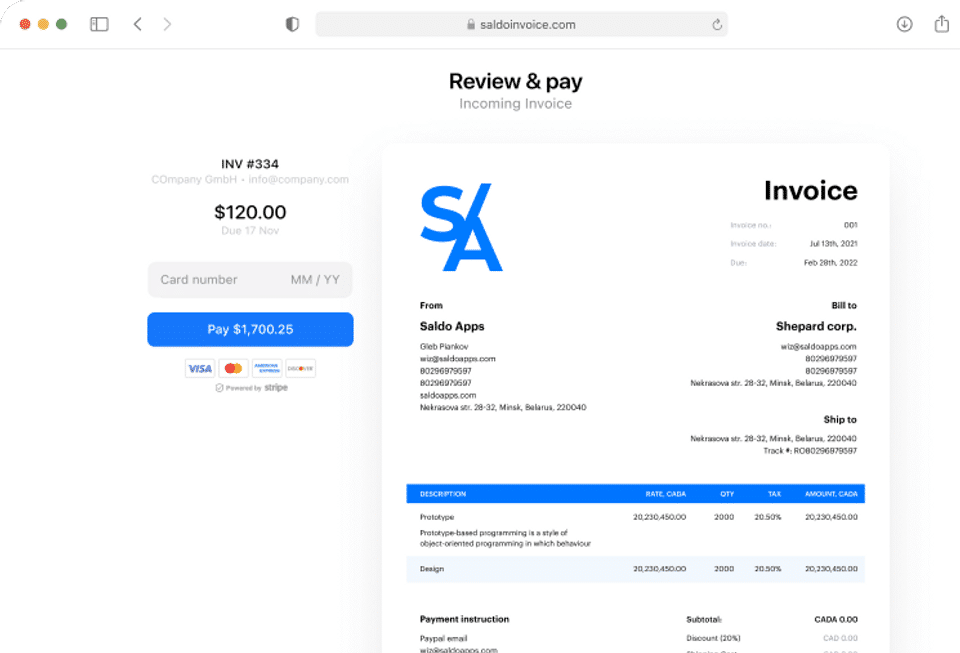Click the Payment instruction heading
The width and height of the screenshot is (960, 653).
464,619
